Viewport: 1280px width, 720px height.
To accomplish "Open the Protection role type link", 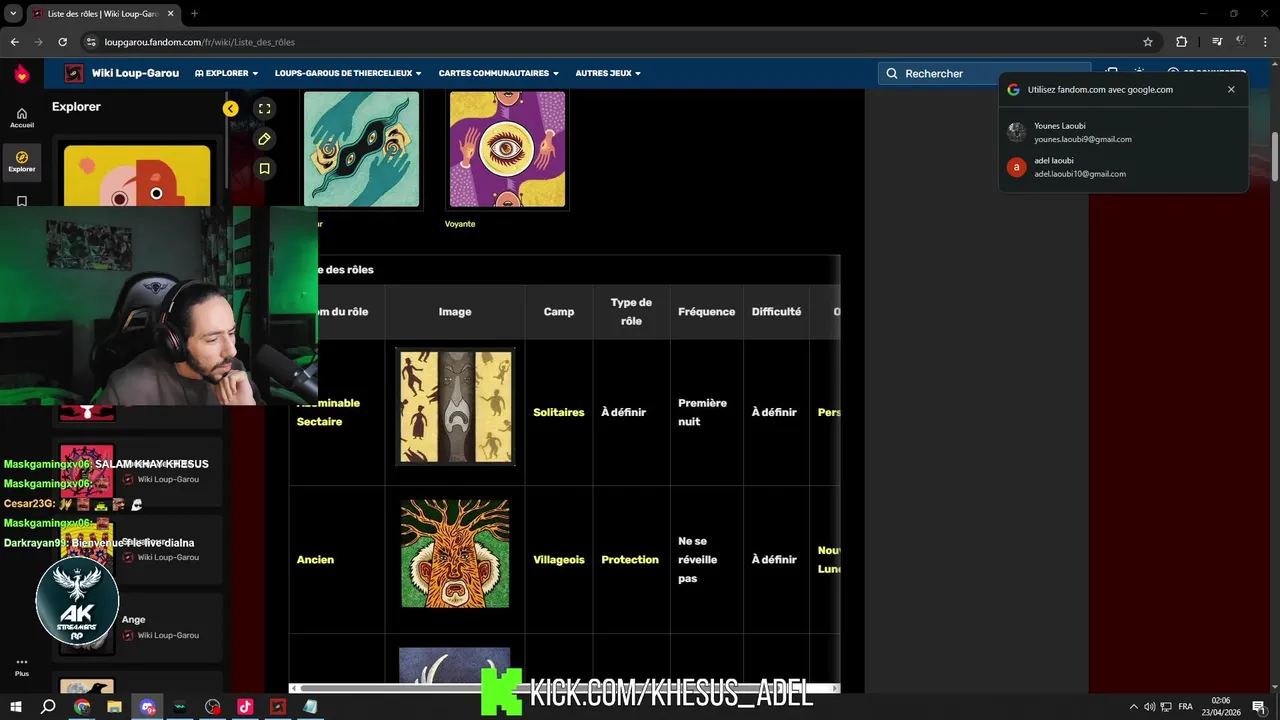I will [630, 560].
